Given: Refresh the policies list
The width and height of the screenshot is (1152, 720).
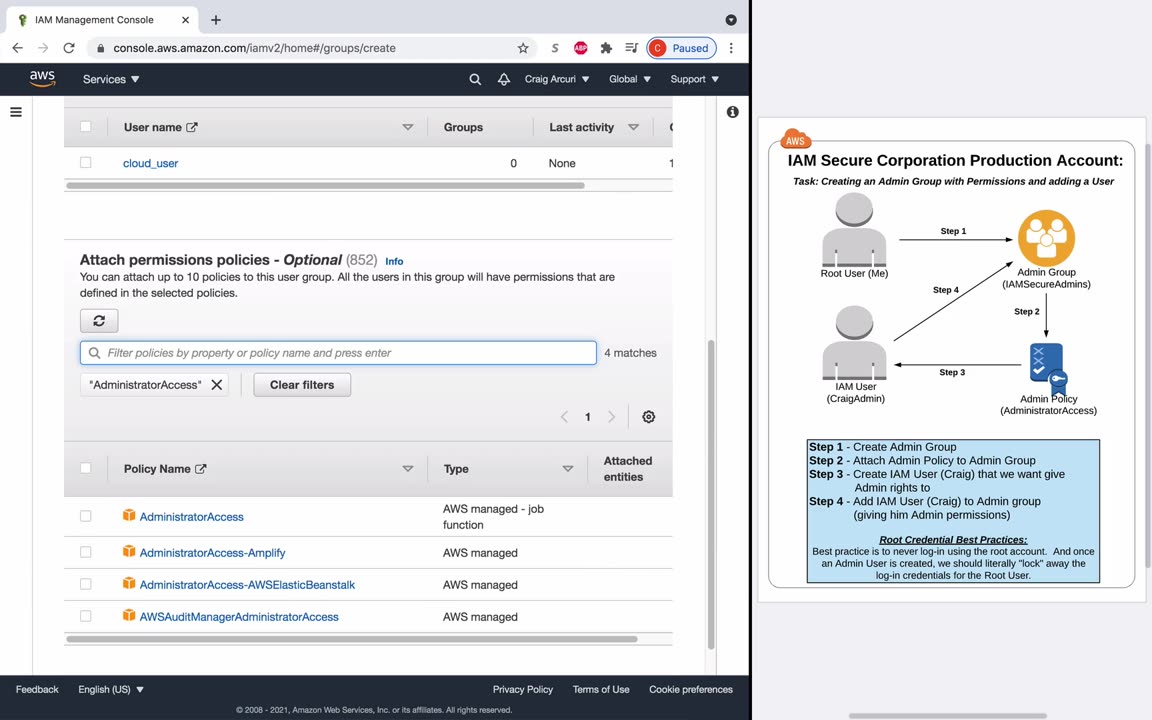Looking at the screenshot, I should (99, 320).
